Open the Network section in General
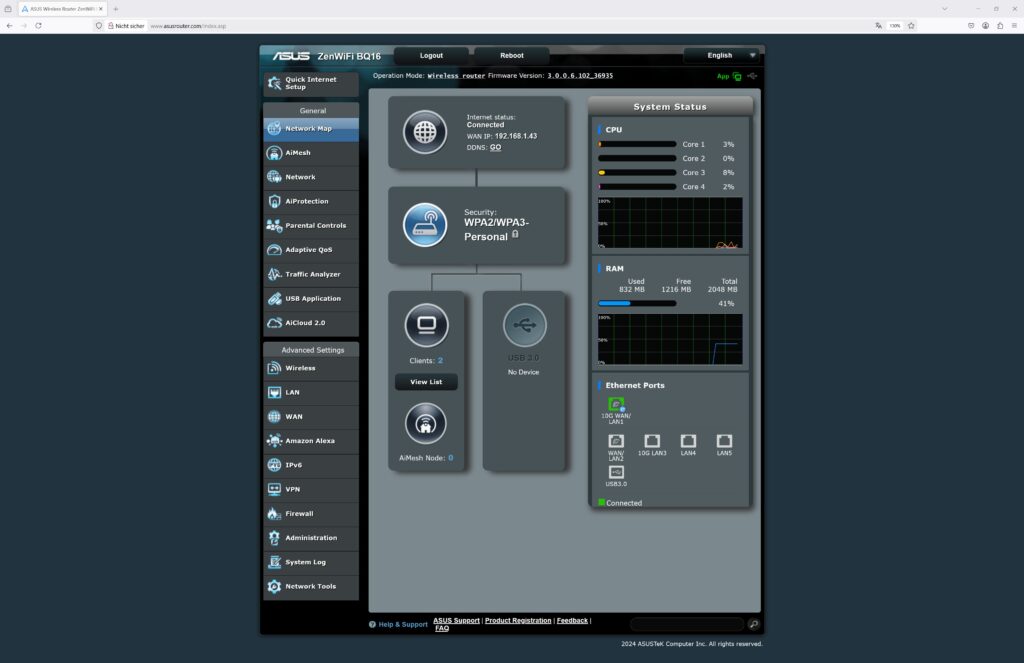Image resolution: width=1024 pixels, height=663 pixels. (x=311, y=177)
